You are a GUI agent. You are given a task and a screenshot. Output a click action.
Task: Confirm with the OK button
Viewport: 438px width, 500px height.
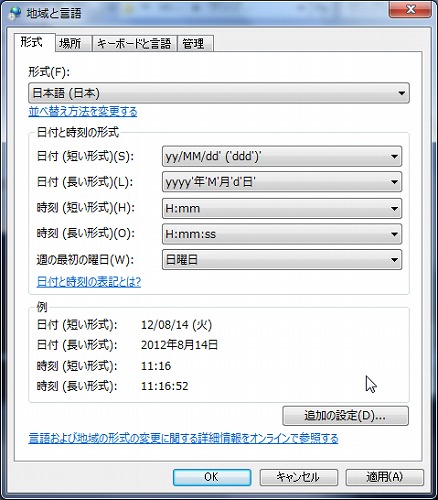(x=212, y=477)
